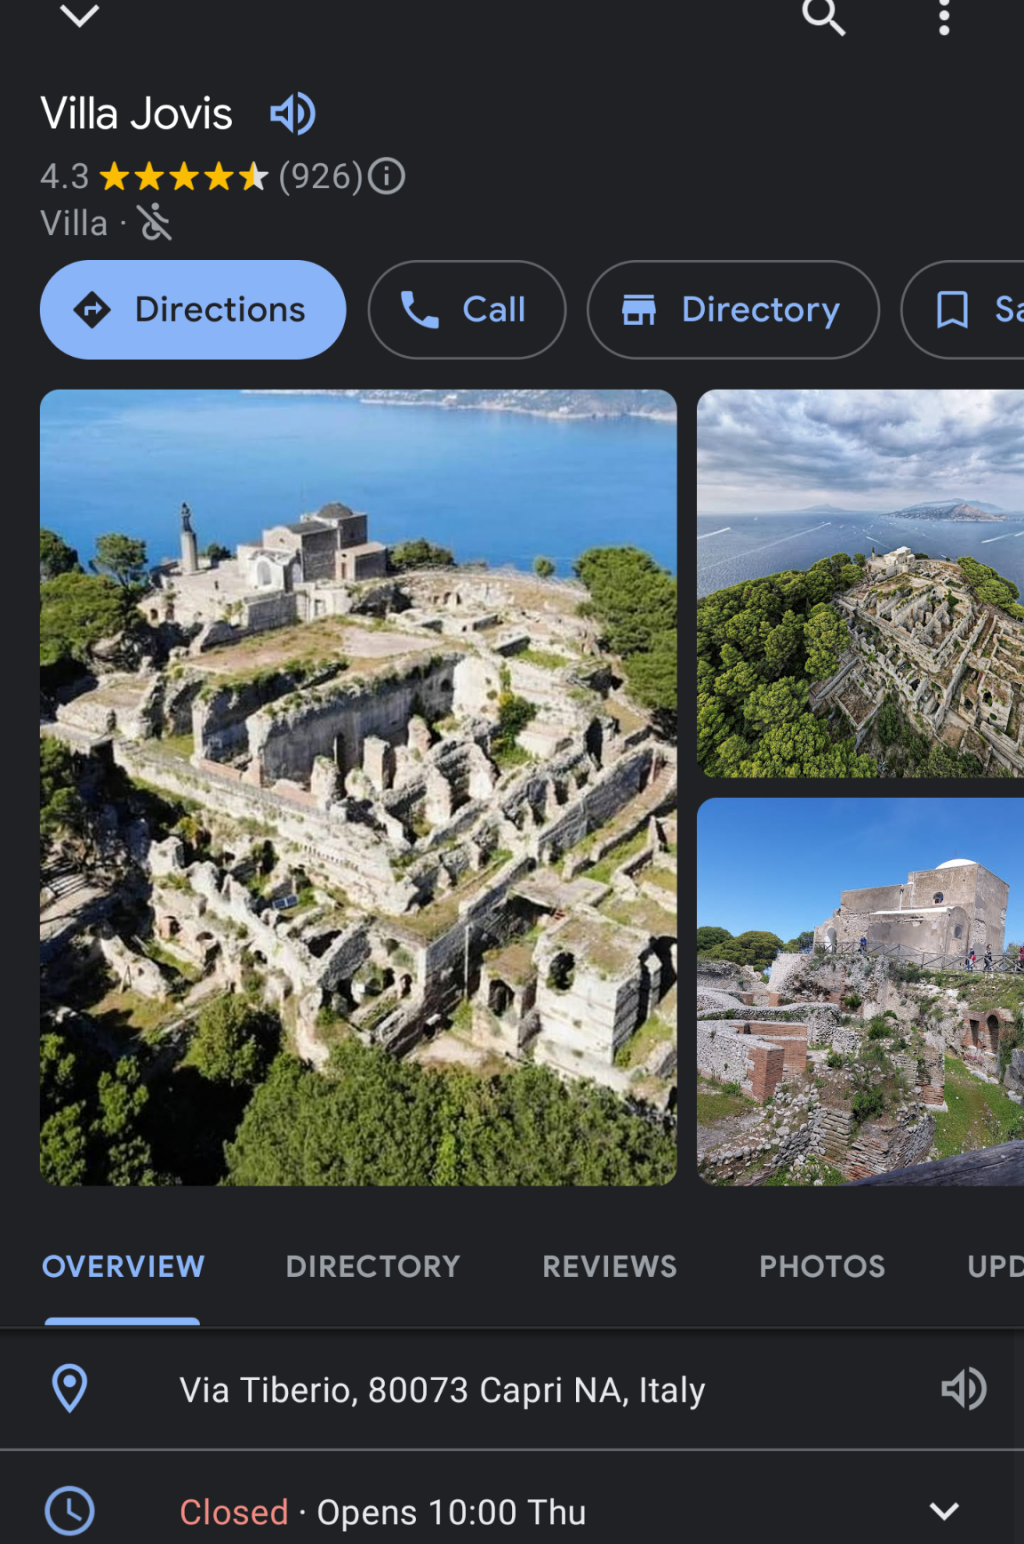Open rating info icon next to reviews
The width and height of the screenshot is (1024, 1544).
point(387,177)
